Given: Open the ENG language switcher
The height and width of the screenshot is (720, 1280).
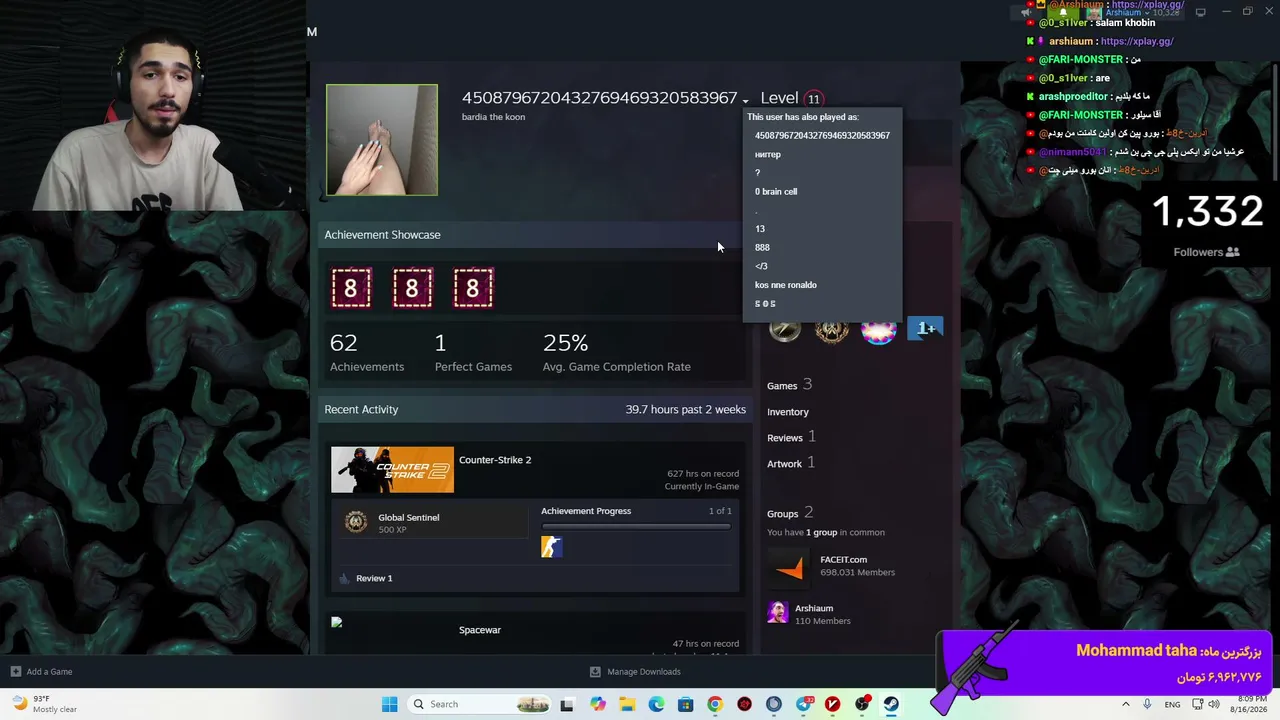Looking at the screenshot, I should (1173, 704).
